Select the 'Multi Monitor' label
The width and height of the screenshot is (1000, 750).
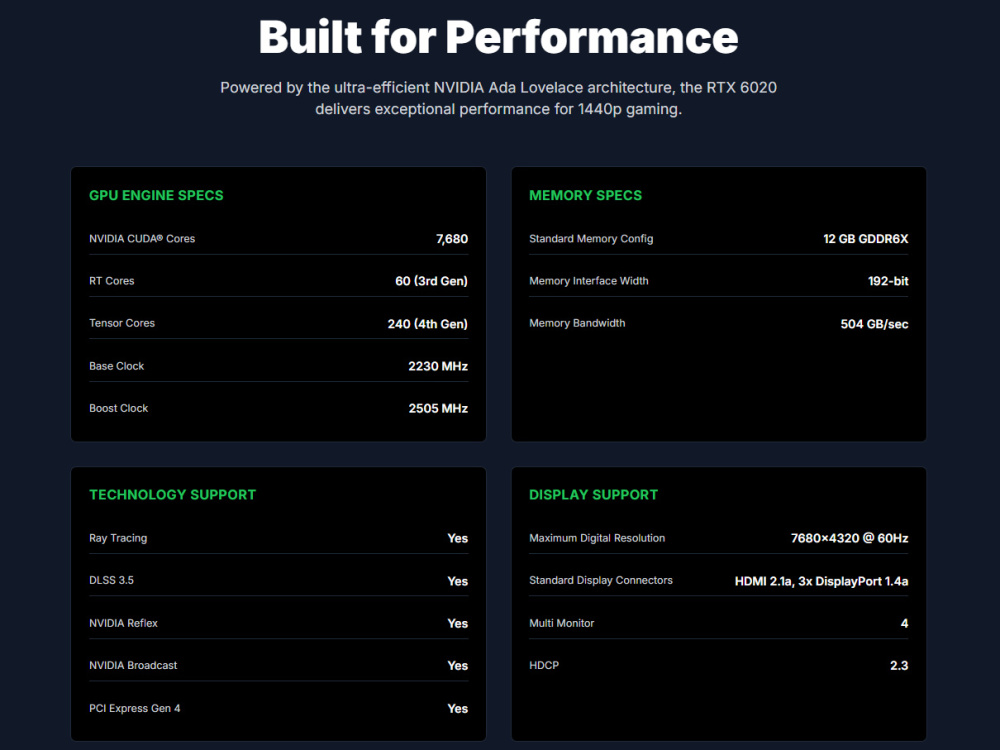561,623
